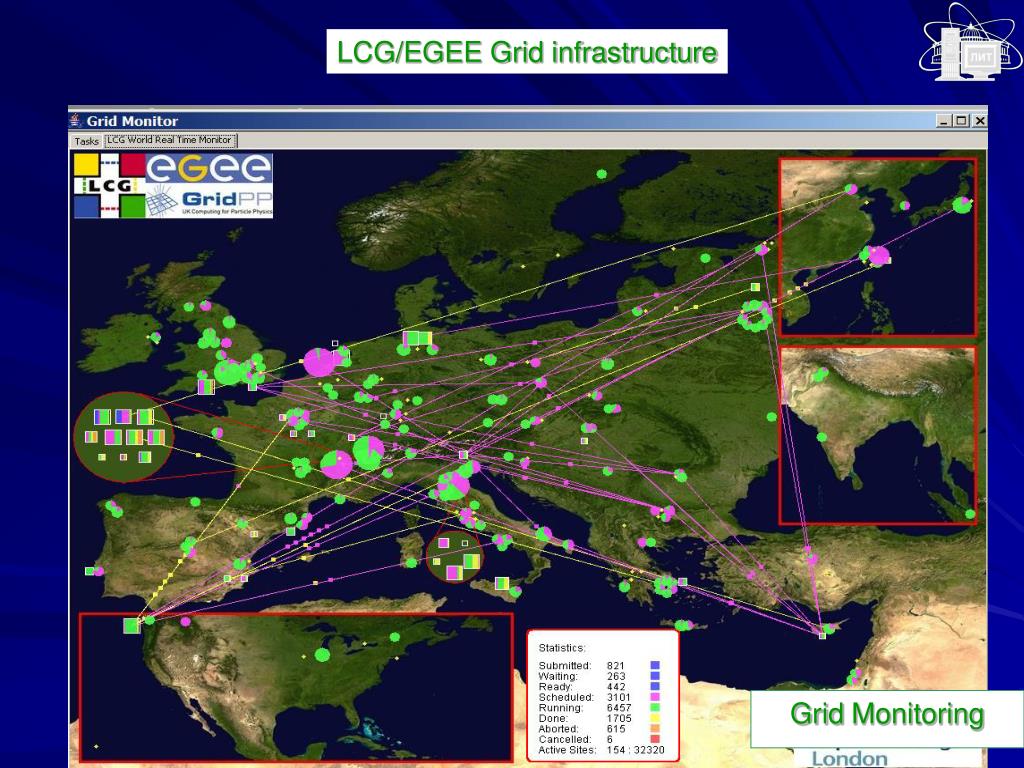The width and height of the screenshot is (1024, 768).
Task: Click the Submitted: 821 statistics row
Action: pos(598,665)
